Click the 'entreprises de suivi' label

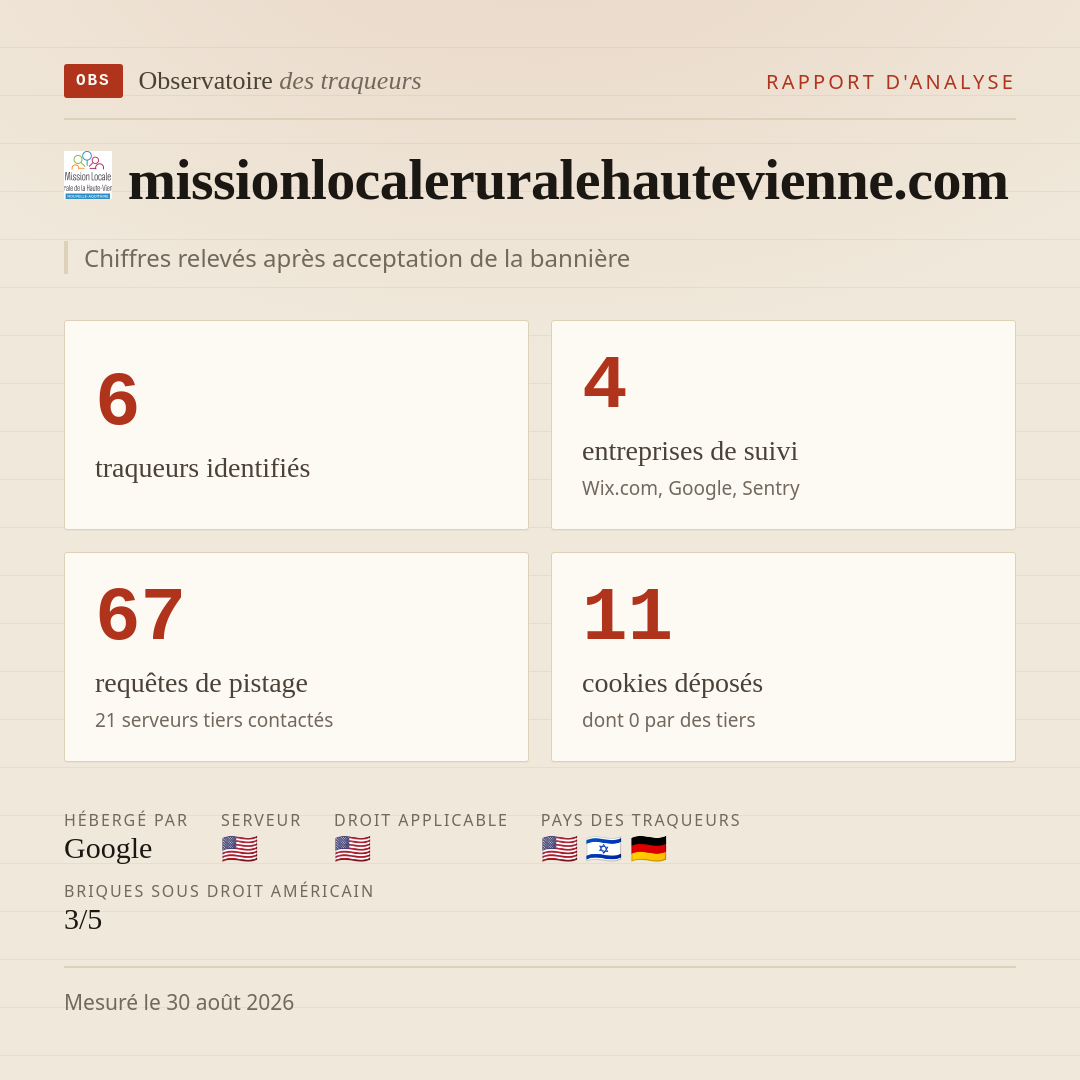tap(689, 451)
